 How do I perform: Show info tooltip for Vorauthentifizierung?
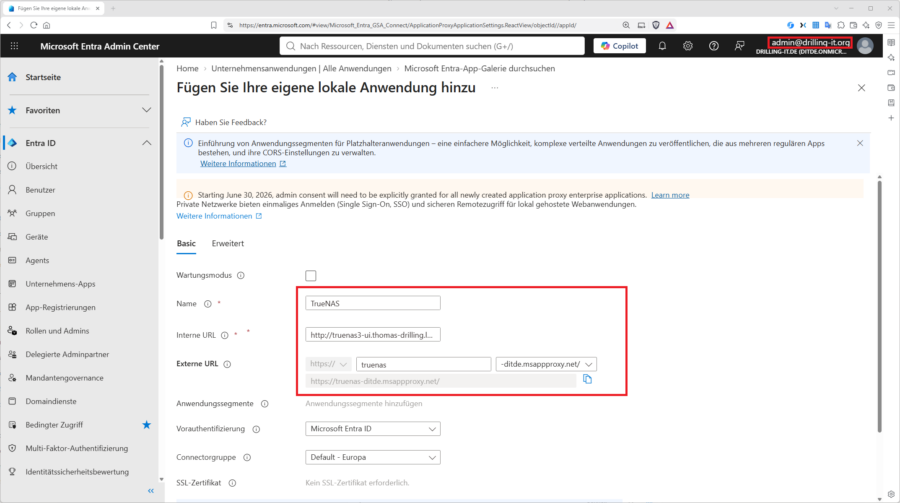point(257,429)
